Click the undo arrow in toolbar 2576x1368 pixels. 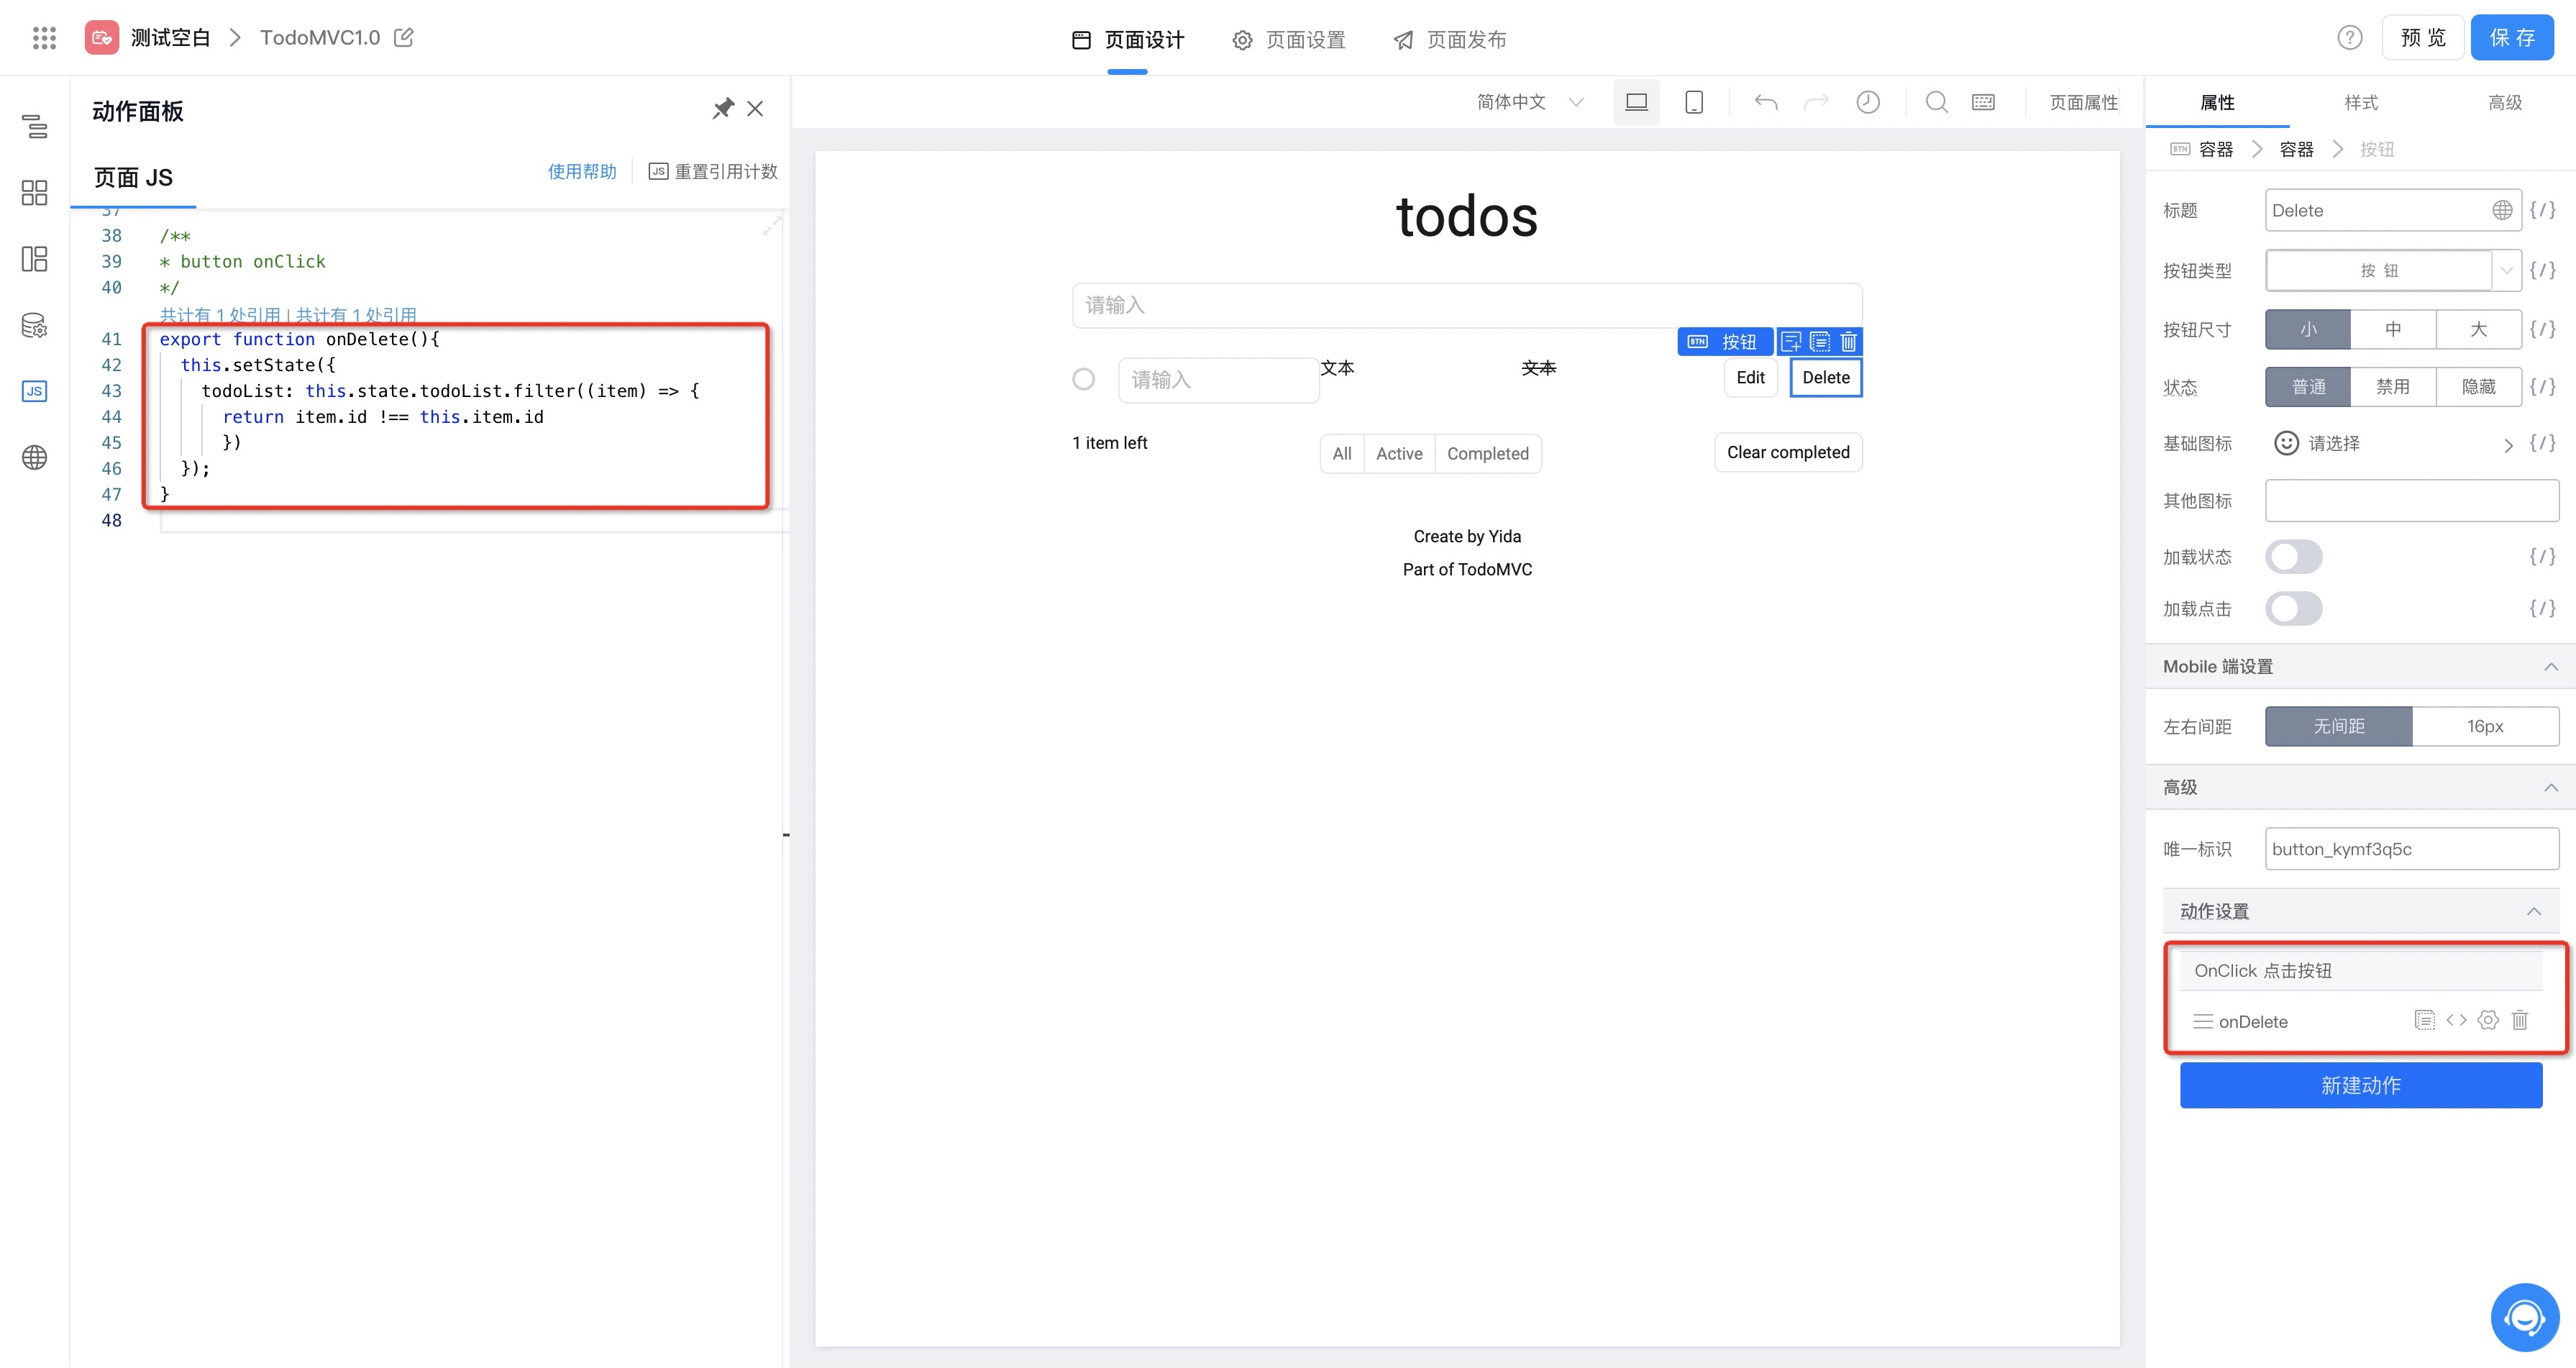pos(1765,102)
